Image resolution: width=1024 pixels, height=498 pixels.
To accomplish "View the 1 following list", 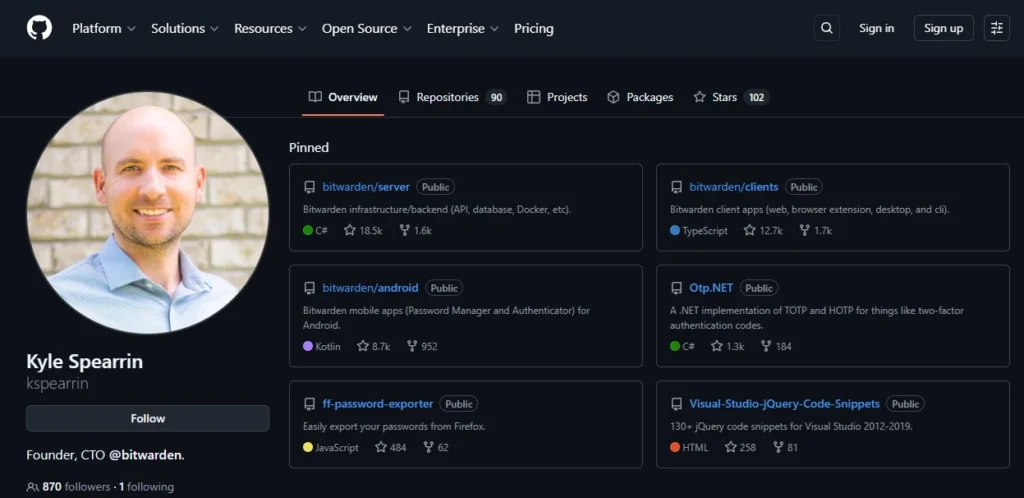I will click(x=146, y=487).
